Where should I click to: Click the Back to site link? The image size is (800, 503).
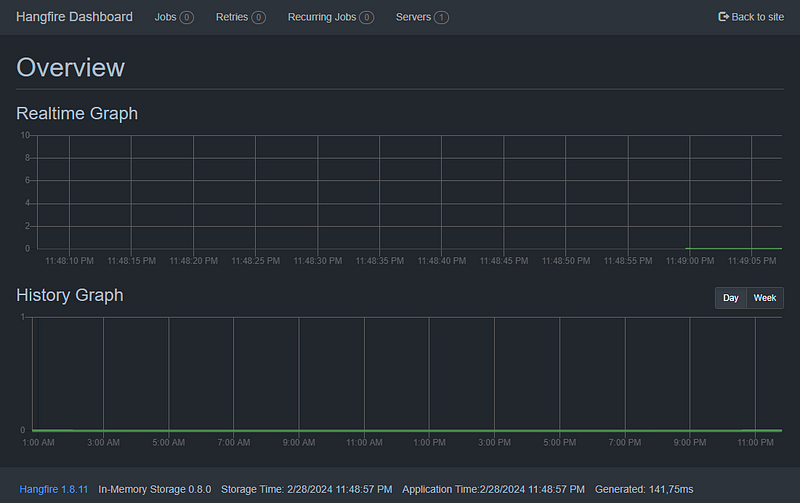[751, 17]
